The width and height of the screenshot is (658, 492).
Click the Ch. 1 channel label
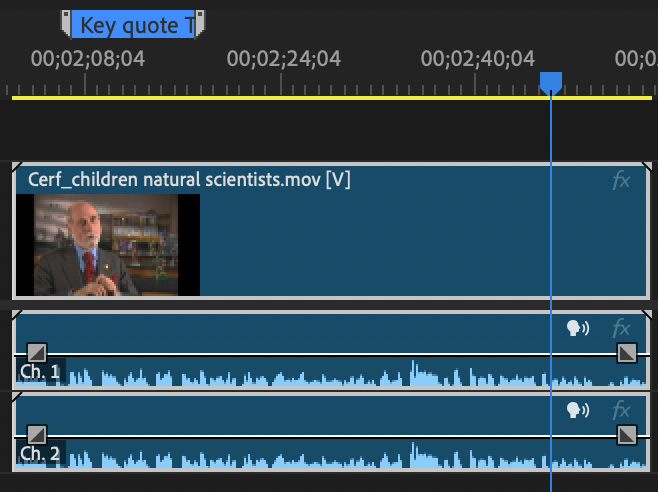[x=40, y=373]
